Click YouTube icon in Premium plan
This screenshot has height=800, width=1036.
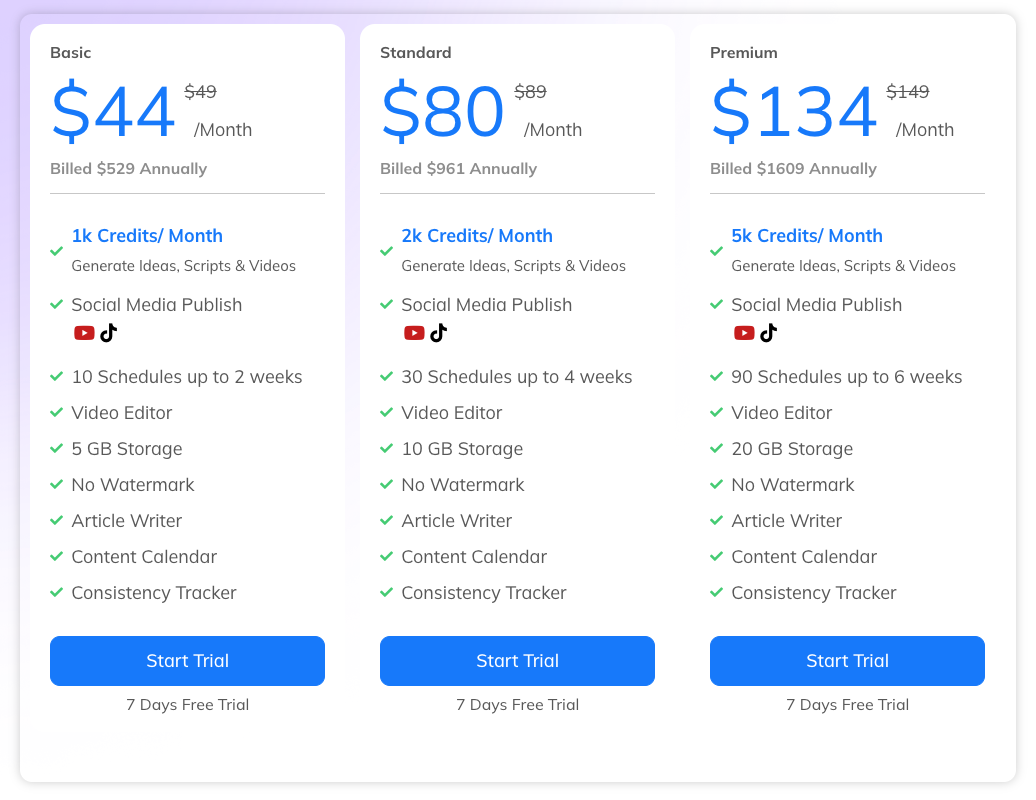coord(744,333)
